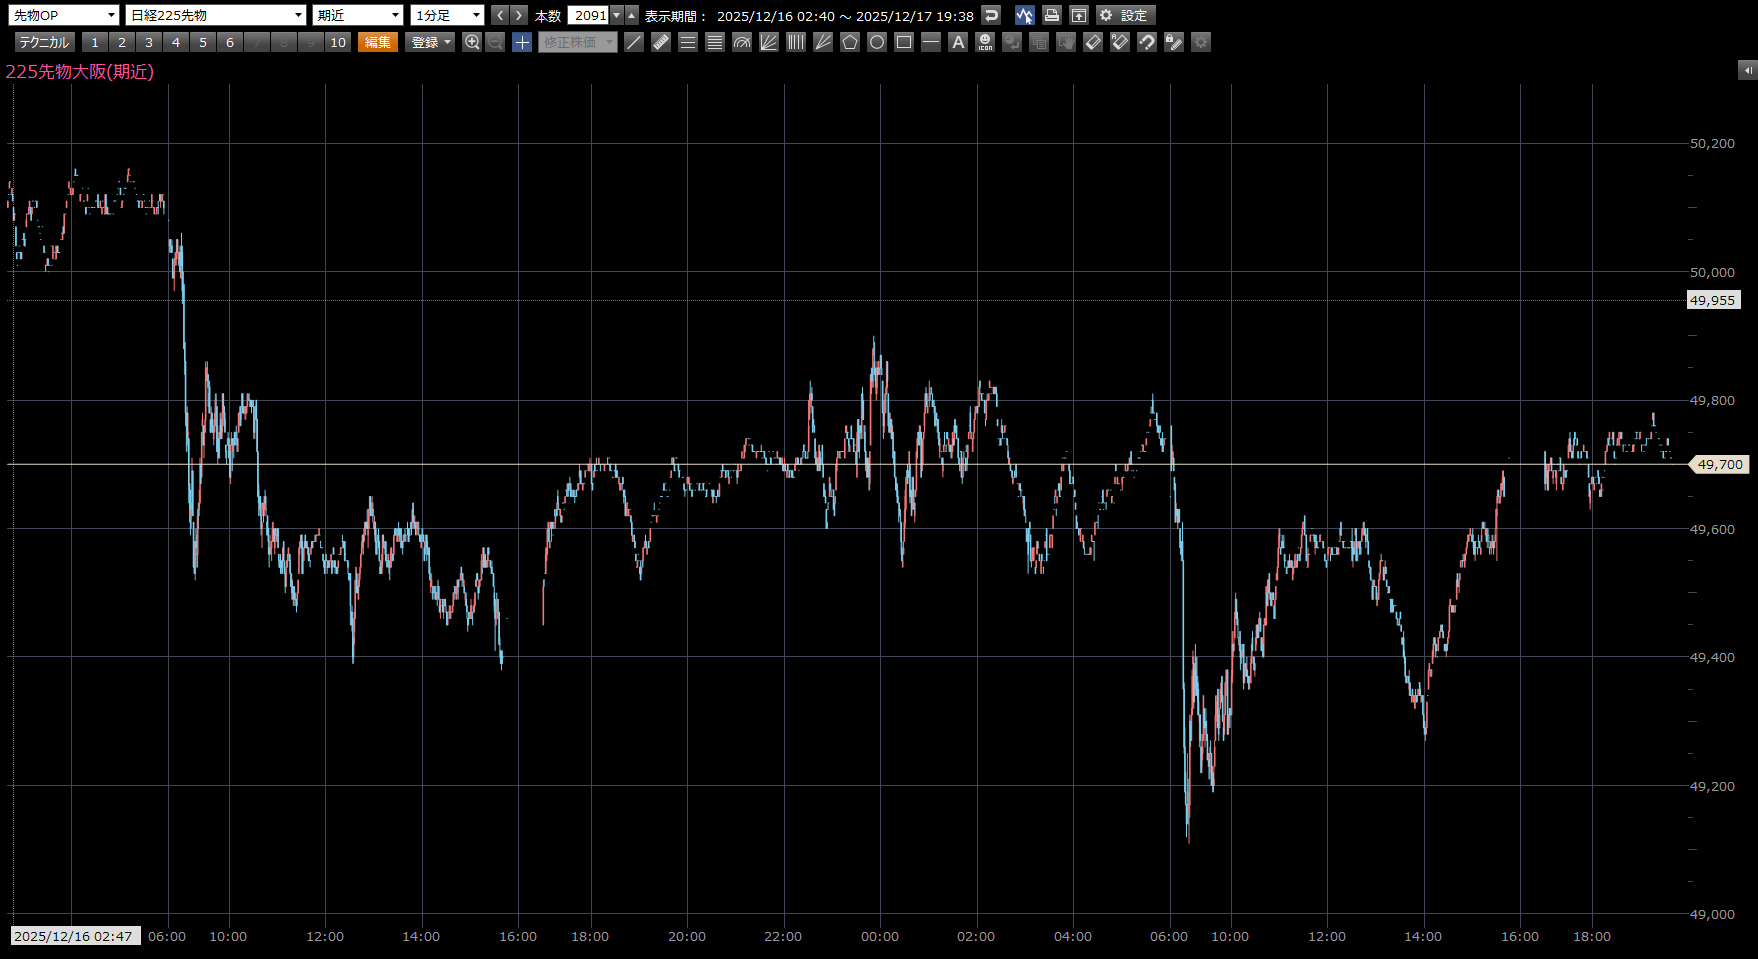Click the 本数 bar count input field
Image resolution: width=1758 pixels, height=959 pixels.
(589, 15)
